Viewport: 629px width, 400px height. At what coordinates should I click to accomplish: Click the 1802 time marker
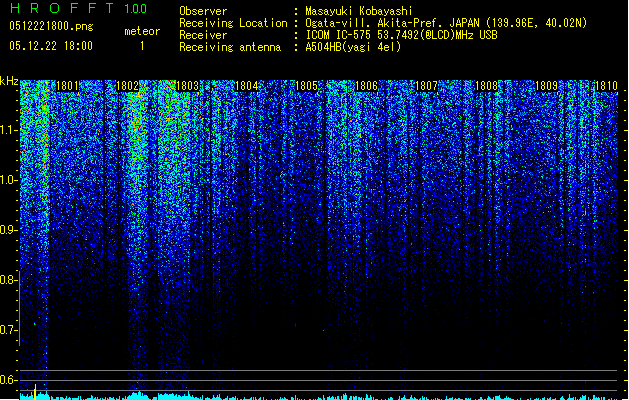click(127, 86)
